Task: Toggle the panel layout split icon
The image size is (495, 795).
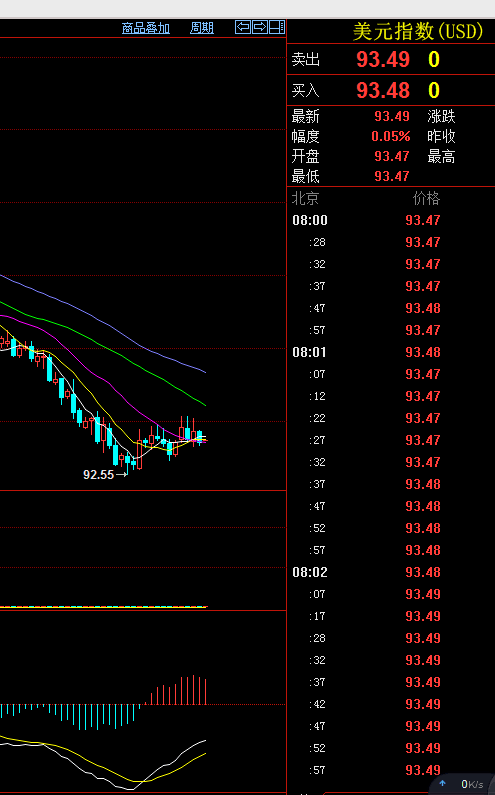Action: click(x=276, y=27)
